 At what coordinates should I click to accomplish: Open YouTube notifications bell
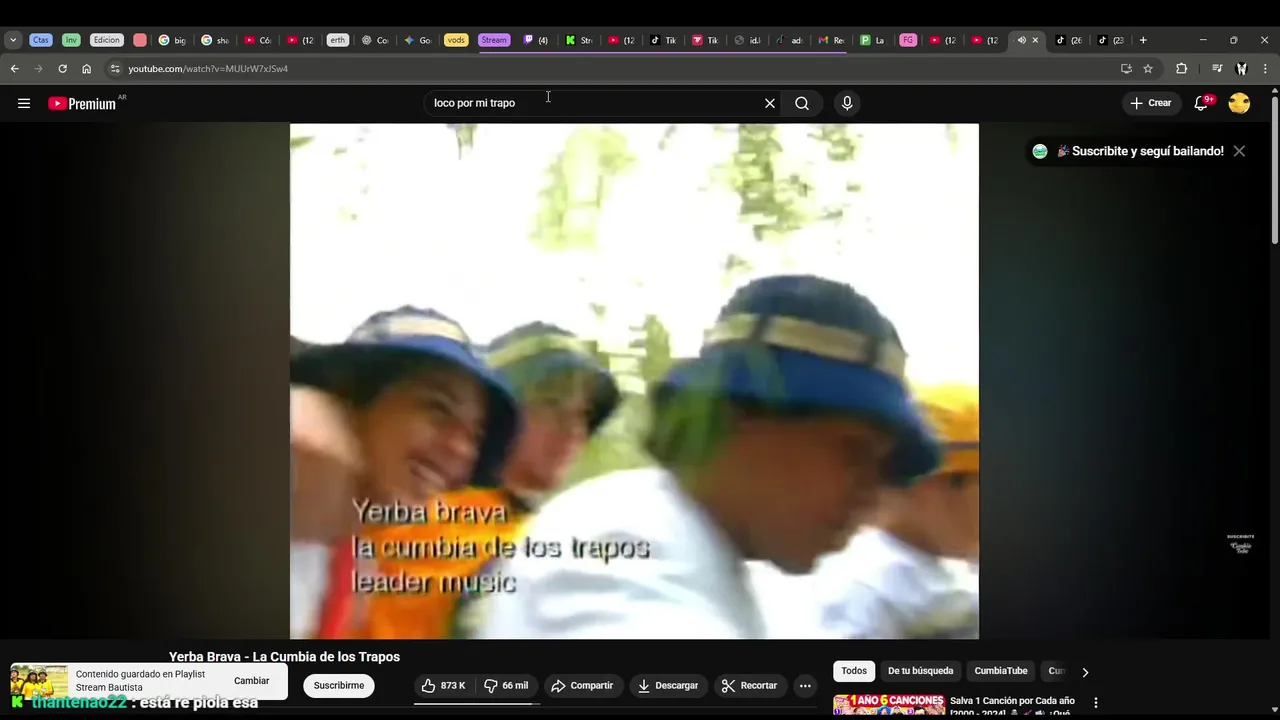(x=1202, y=103)
